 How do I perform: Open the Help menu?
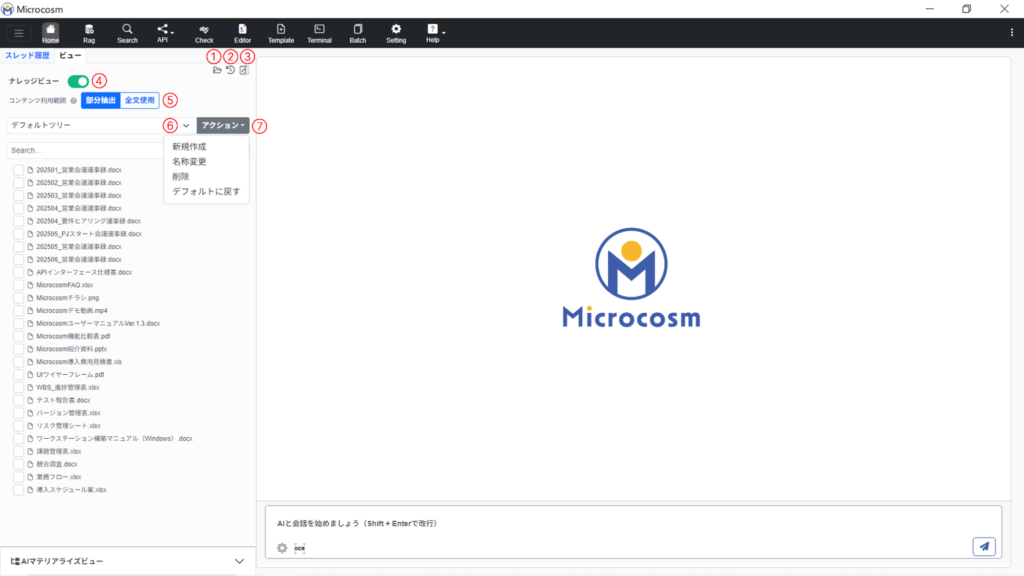pos(434,33)
